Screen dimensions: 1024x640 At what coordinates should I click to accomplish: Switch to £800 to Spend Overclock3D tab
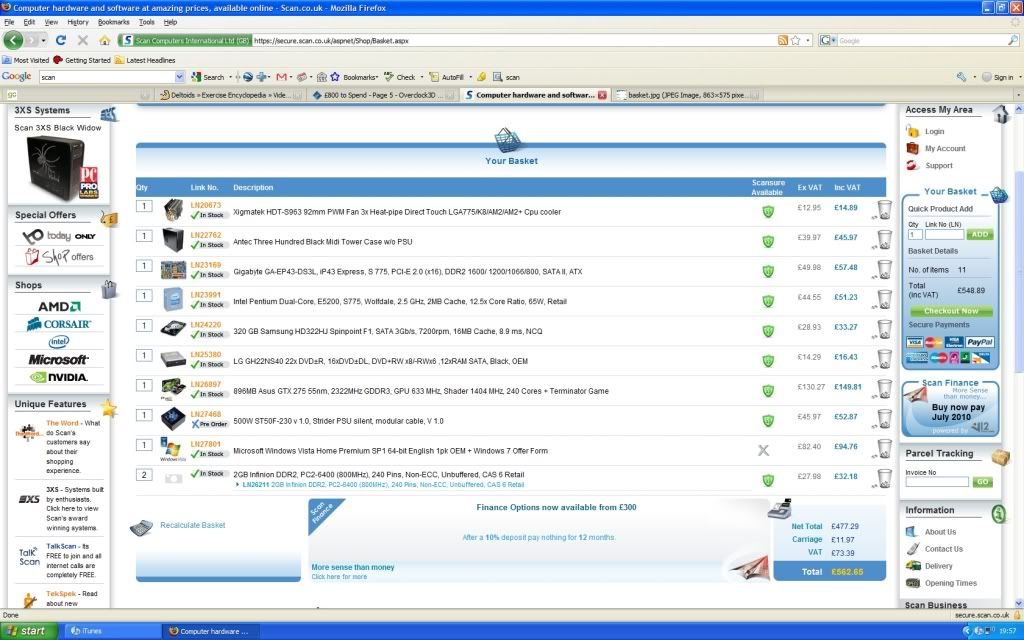click(381, 95)
